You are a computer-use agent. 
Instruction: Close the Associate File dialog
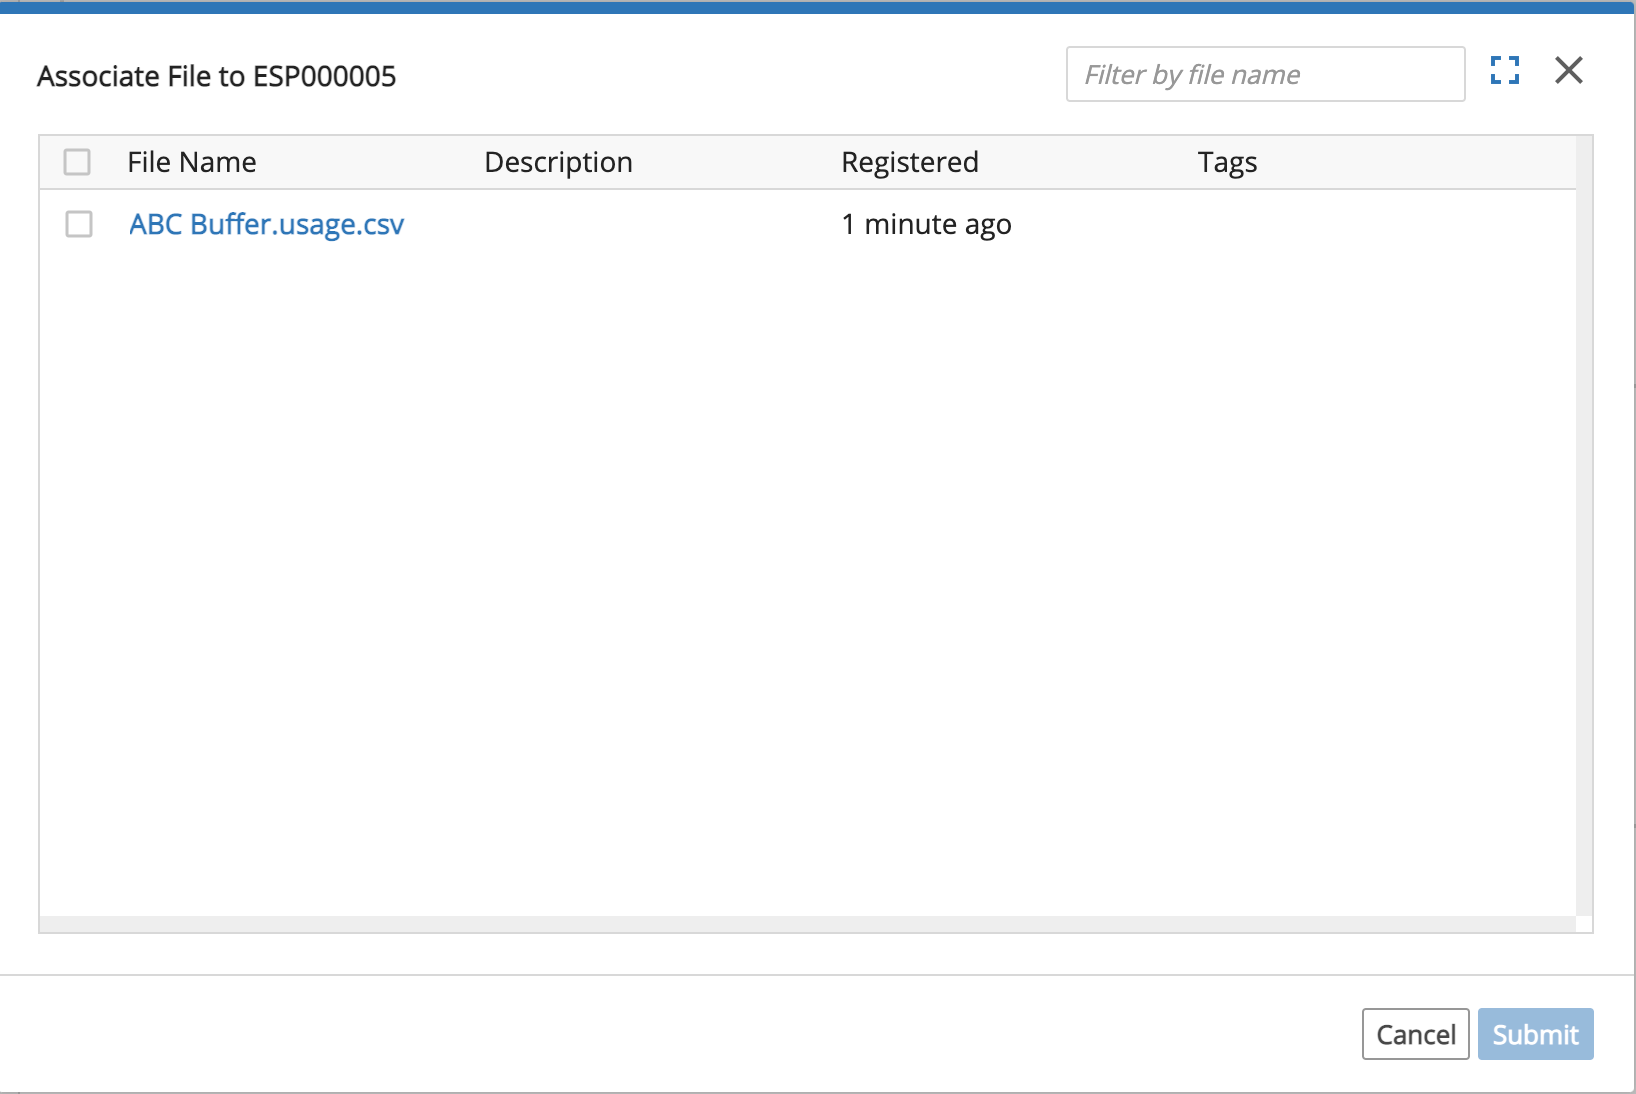click(x=1569, y=70)
